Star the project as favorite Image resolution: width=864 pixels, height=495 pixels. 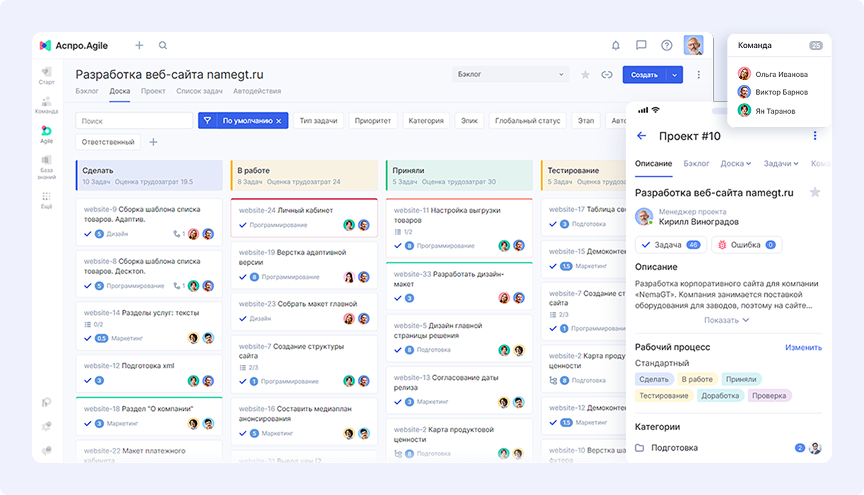(585, 75)
